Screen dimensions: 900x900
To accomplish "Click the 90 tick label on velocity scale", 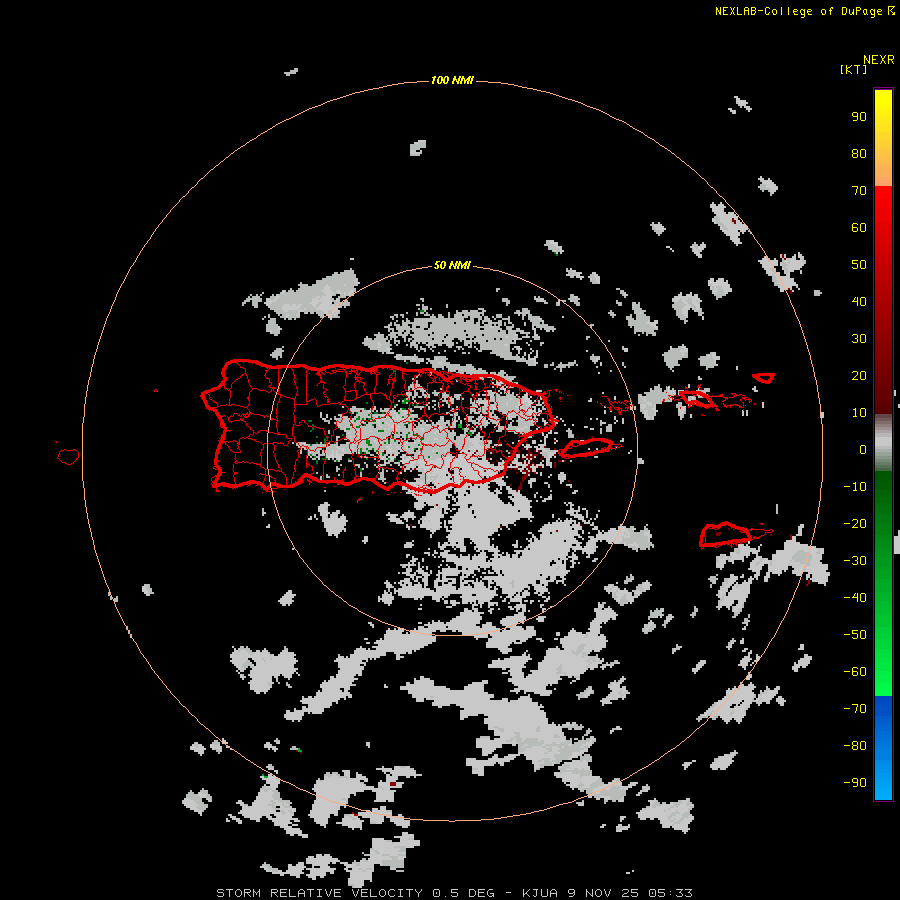I will (x=859, y=117).
